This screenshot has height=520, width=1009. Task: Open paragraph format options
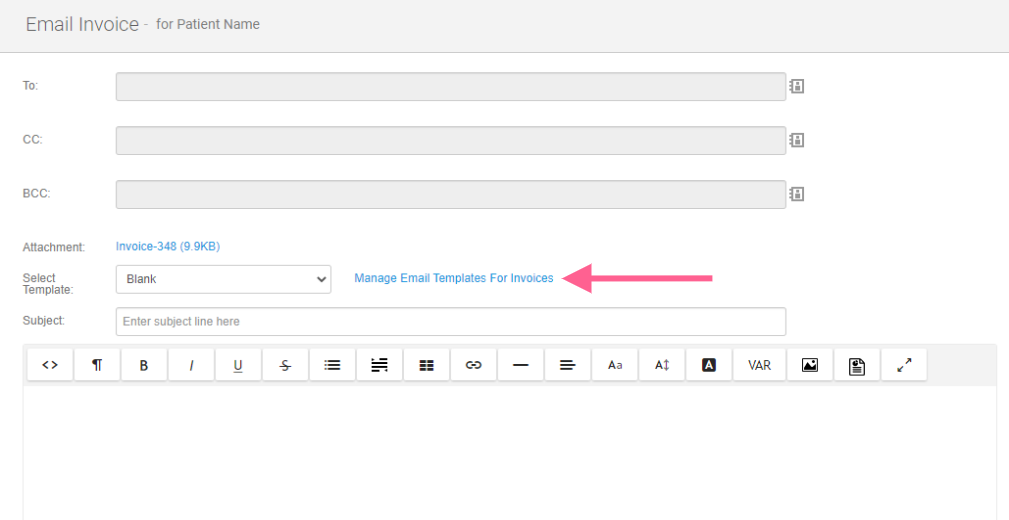point(97,365)
